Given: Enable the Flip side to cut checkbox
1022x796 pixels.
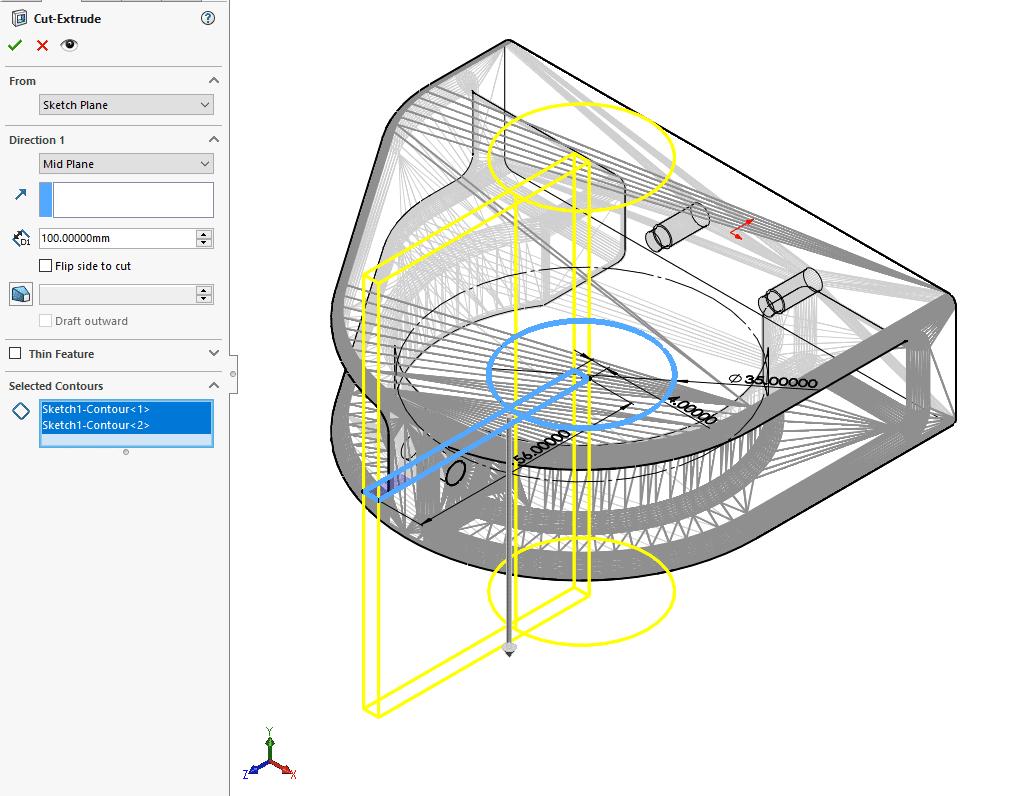Looking at the screenshot, I should [44, 266].
